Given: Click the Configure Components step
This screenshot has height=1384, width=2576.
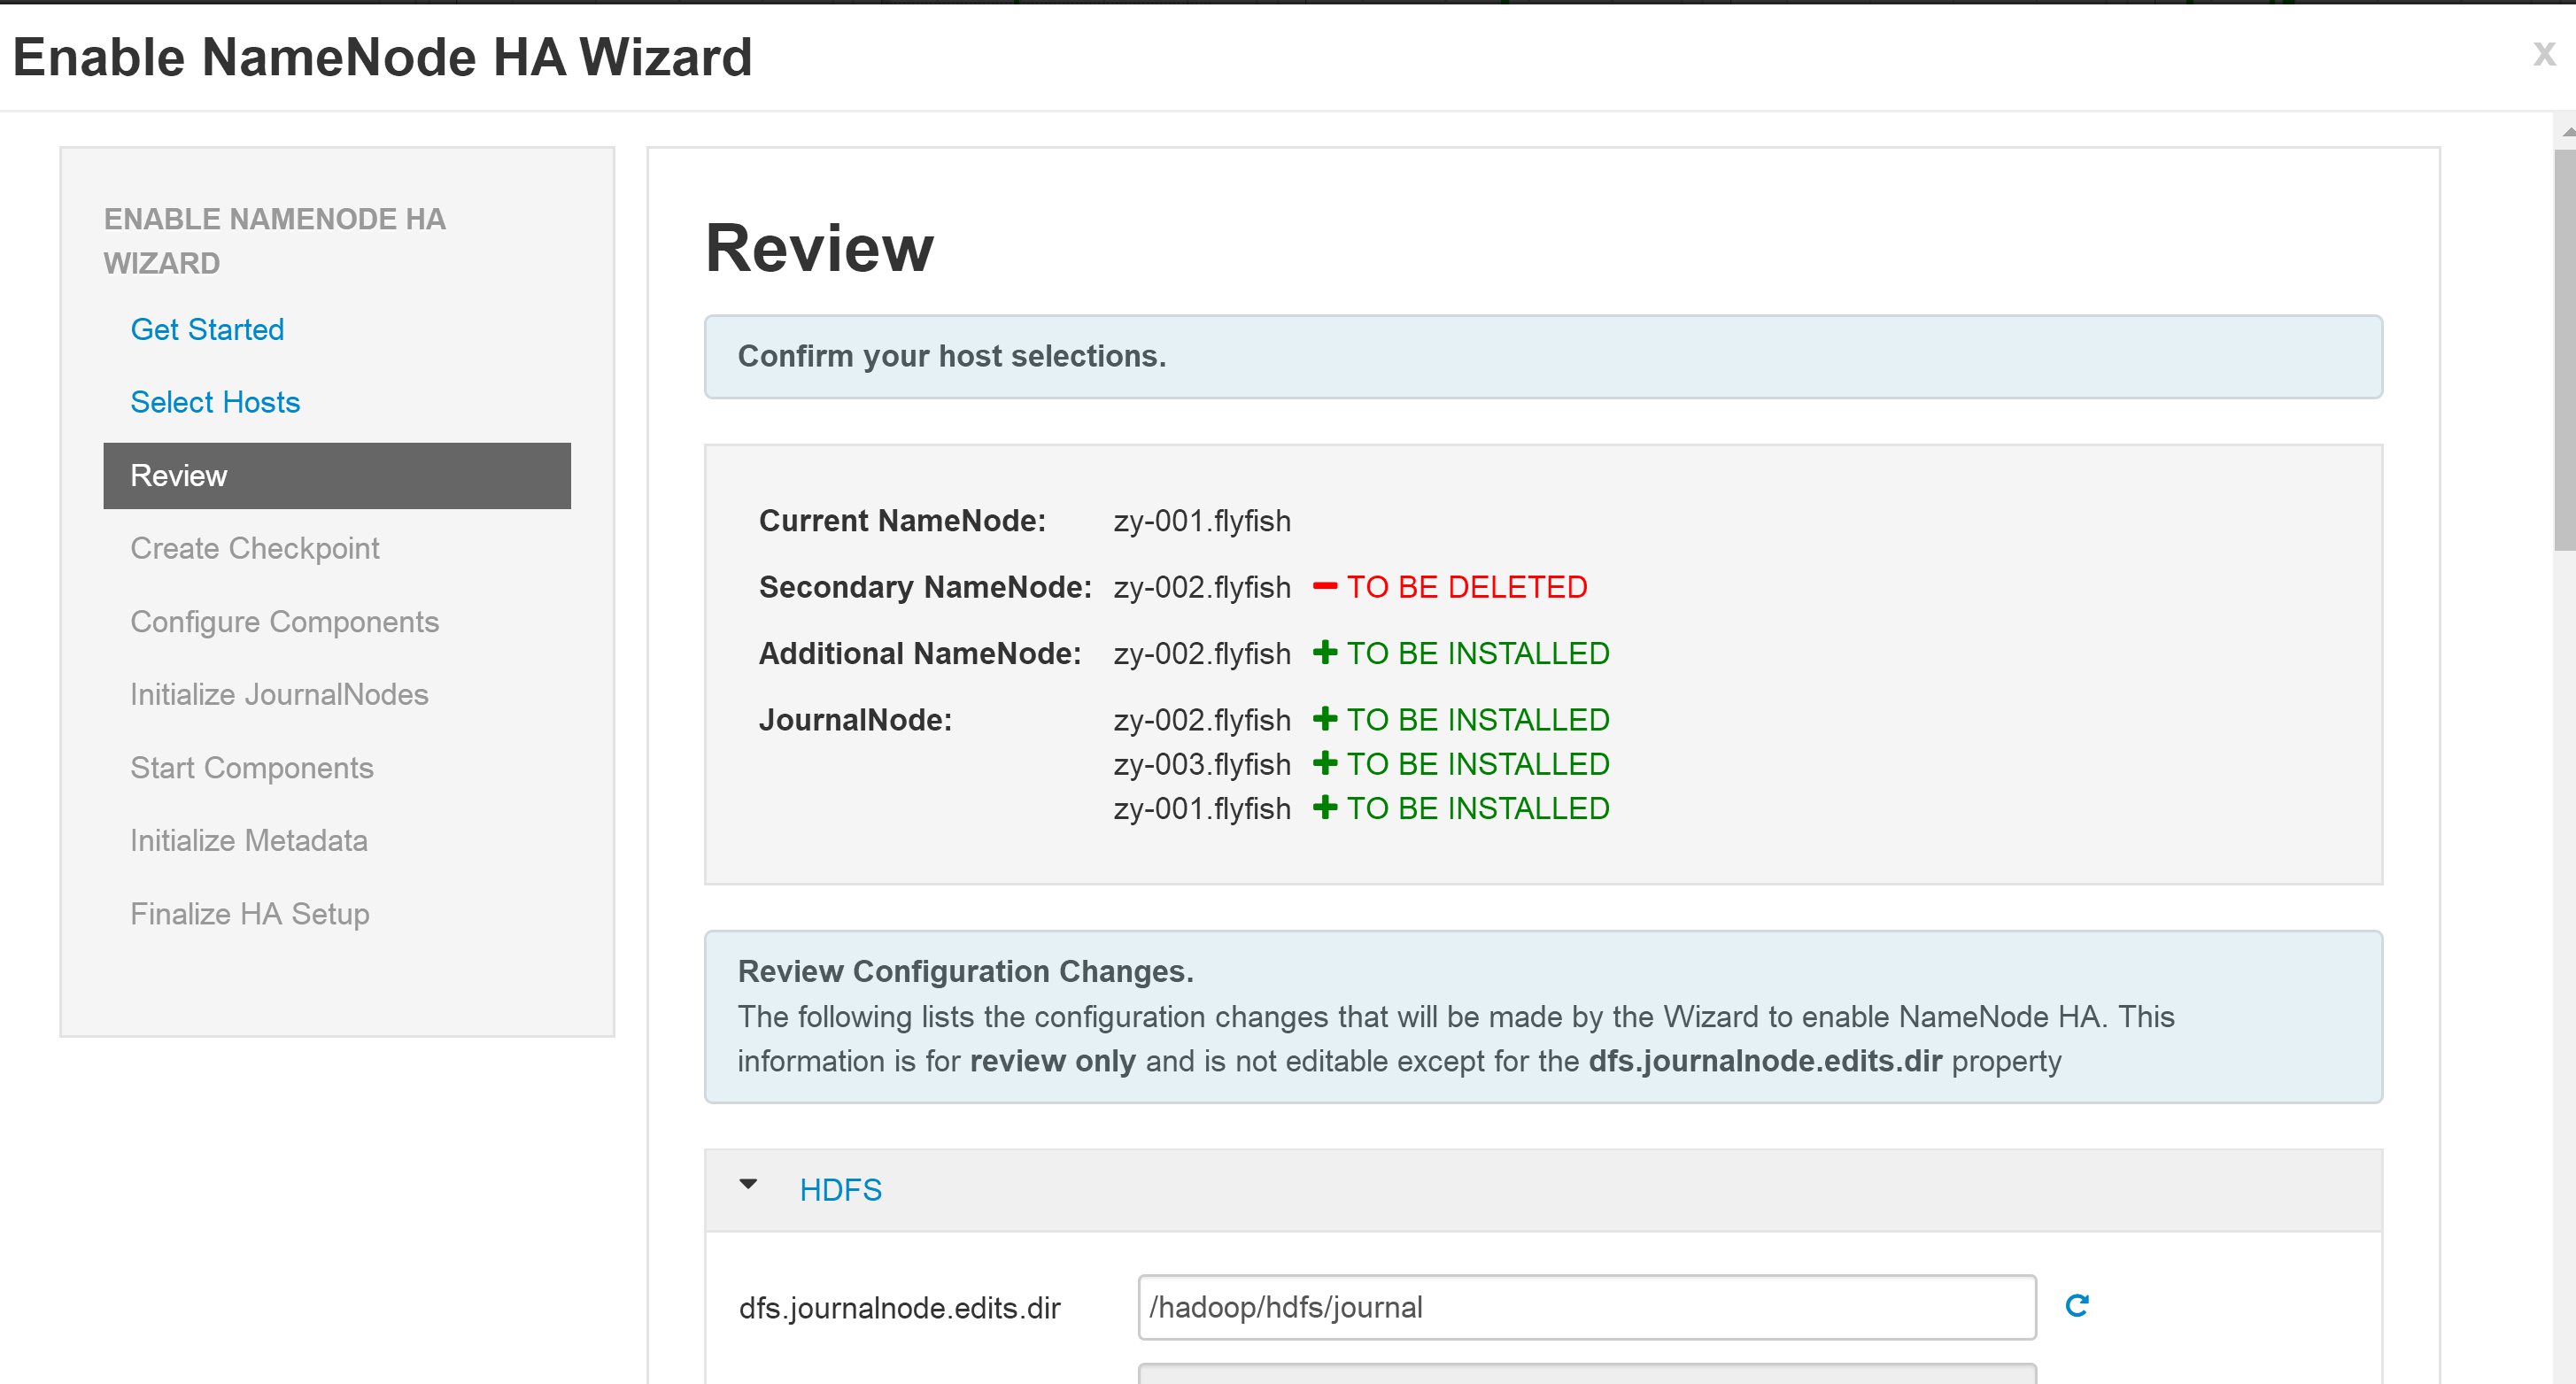Looking at the screenshot, I should pyautogui.click(x=282, y=621).
